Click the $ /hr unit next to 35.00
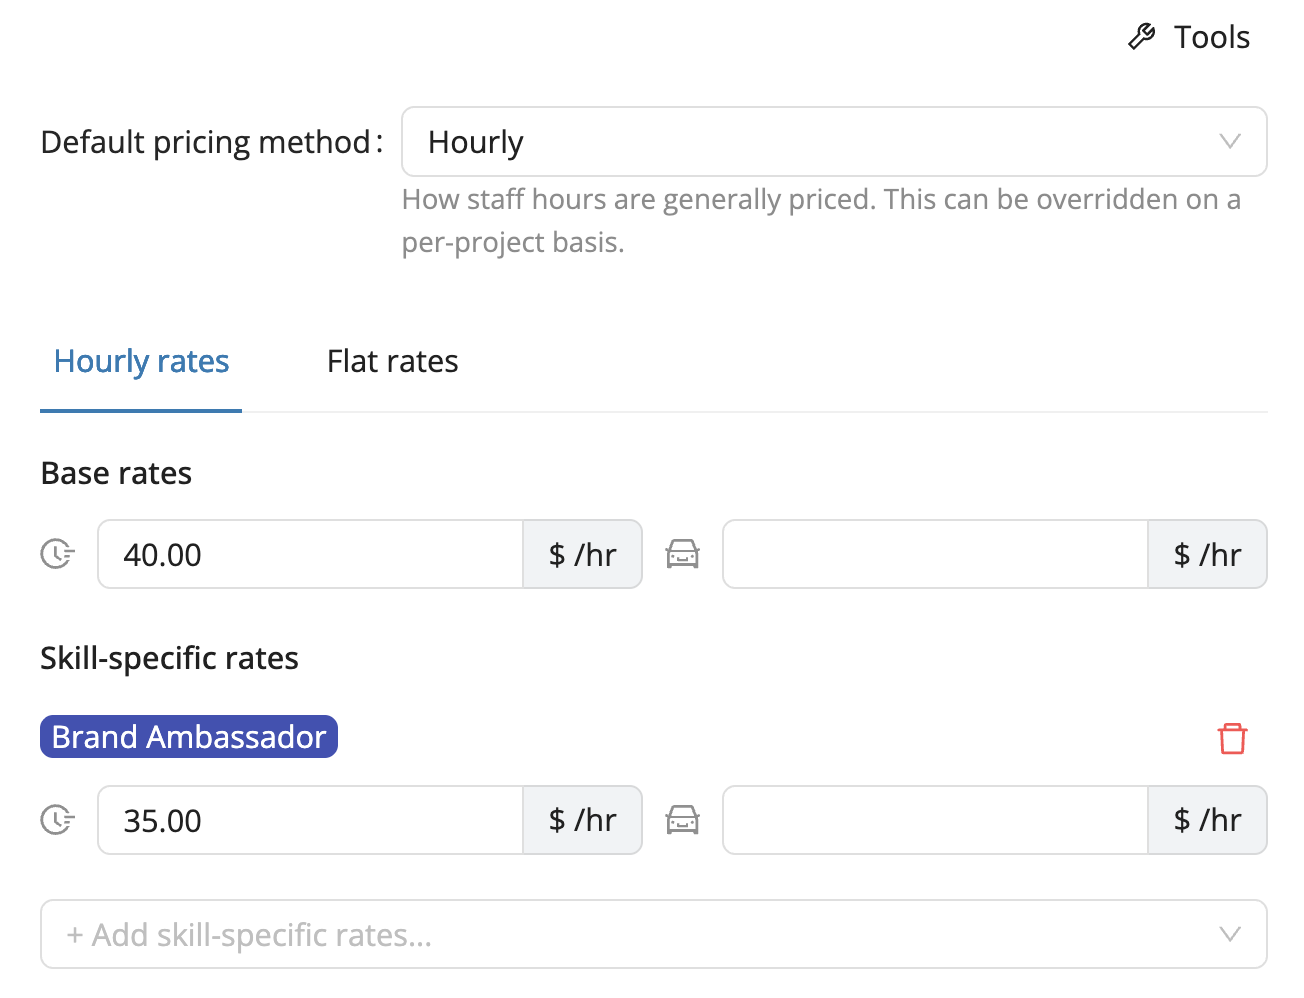 [582, 820]
